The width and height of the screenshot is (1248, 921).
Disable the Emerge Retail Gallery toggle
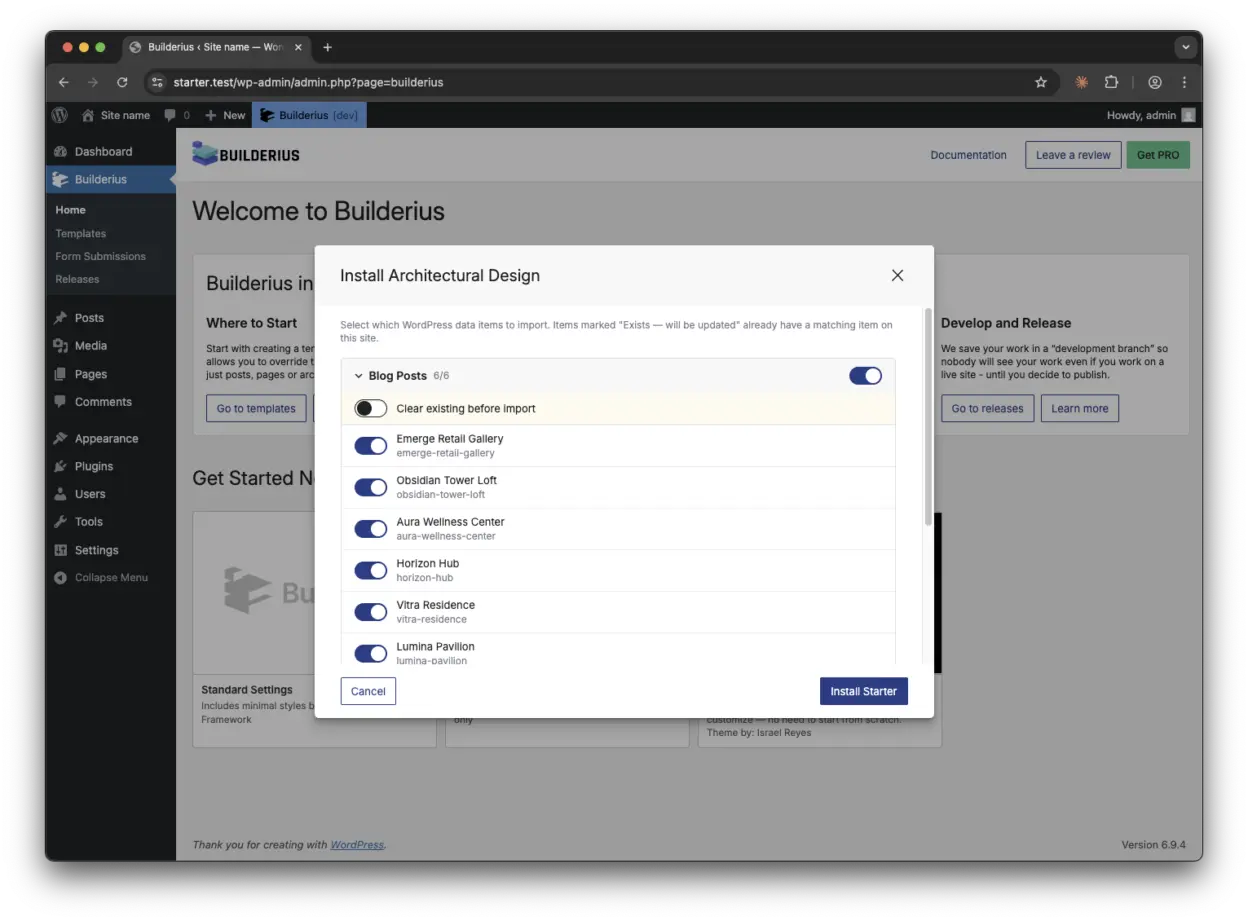(370, 446)
